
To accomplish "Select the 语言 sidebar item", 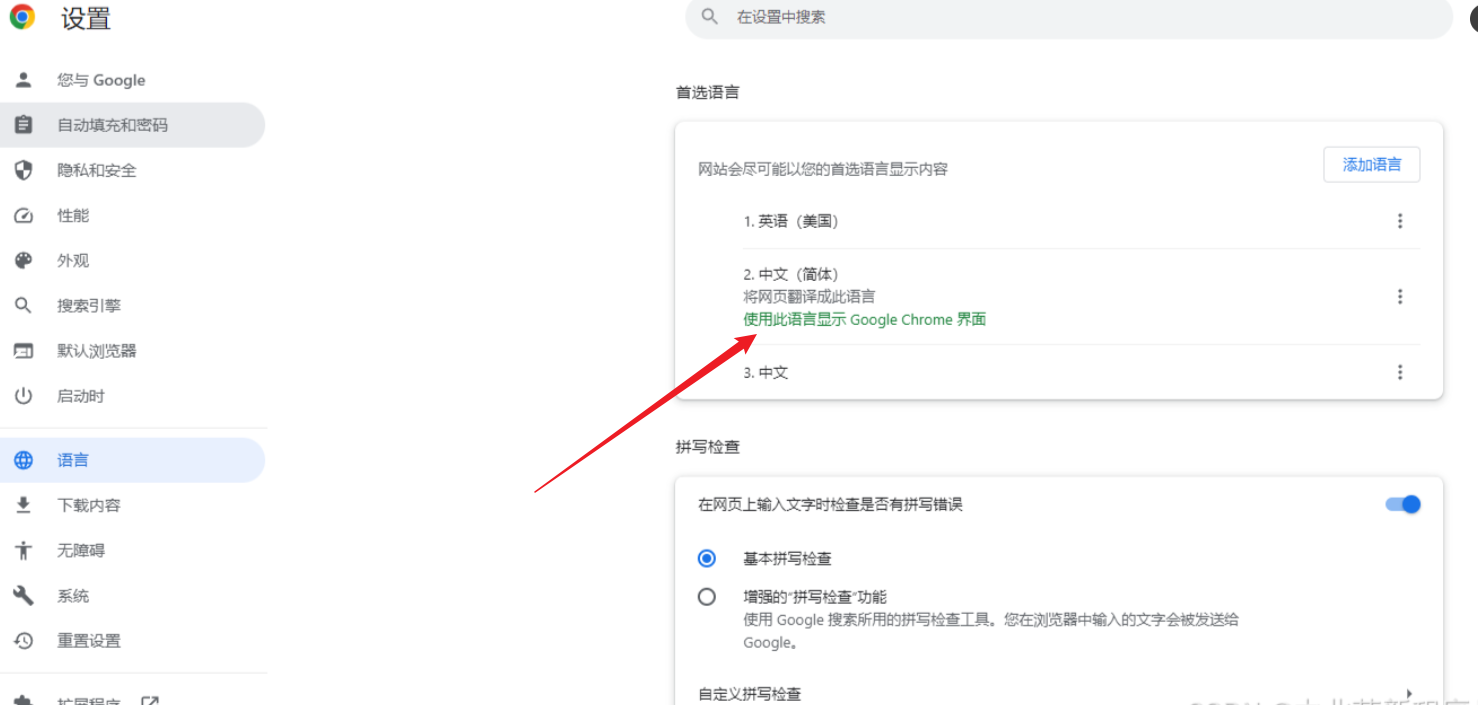I will pos(132,460).
